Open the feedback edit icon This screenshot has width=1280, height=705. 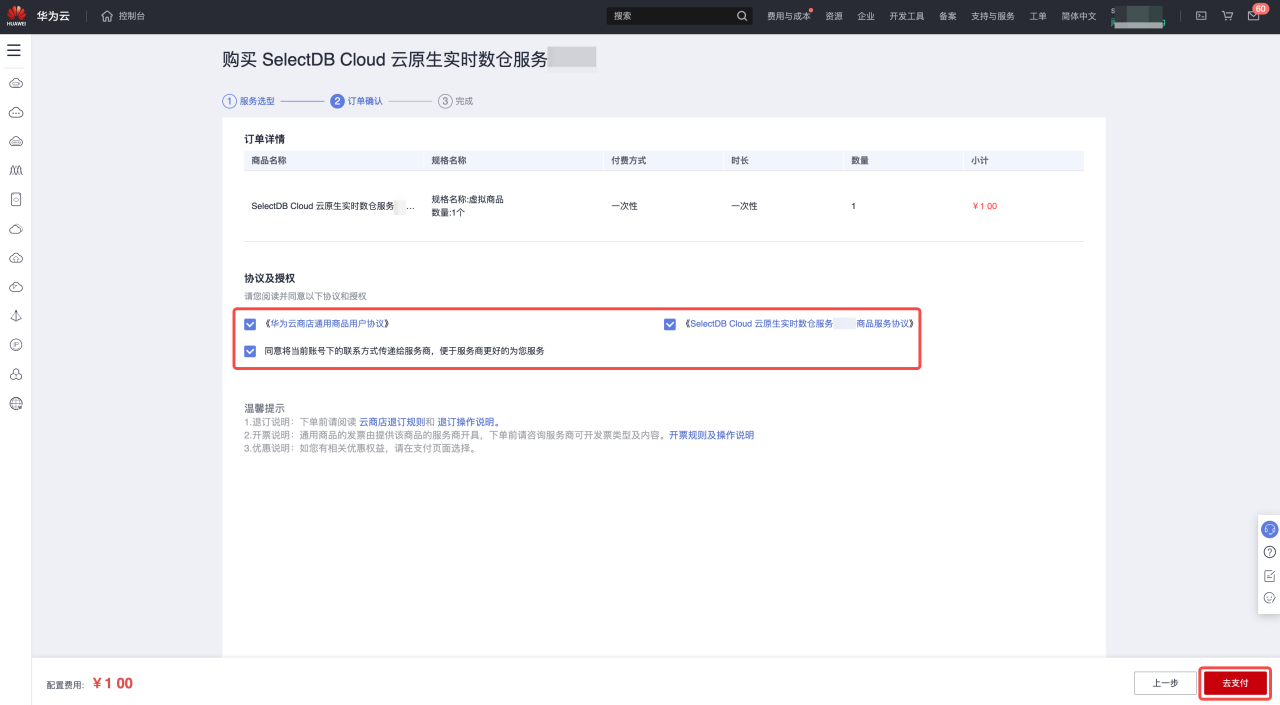pyautogui.click(x=1269, y=575)
